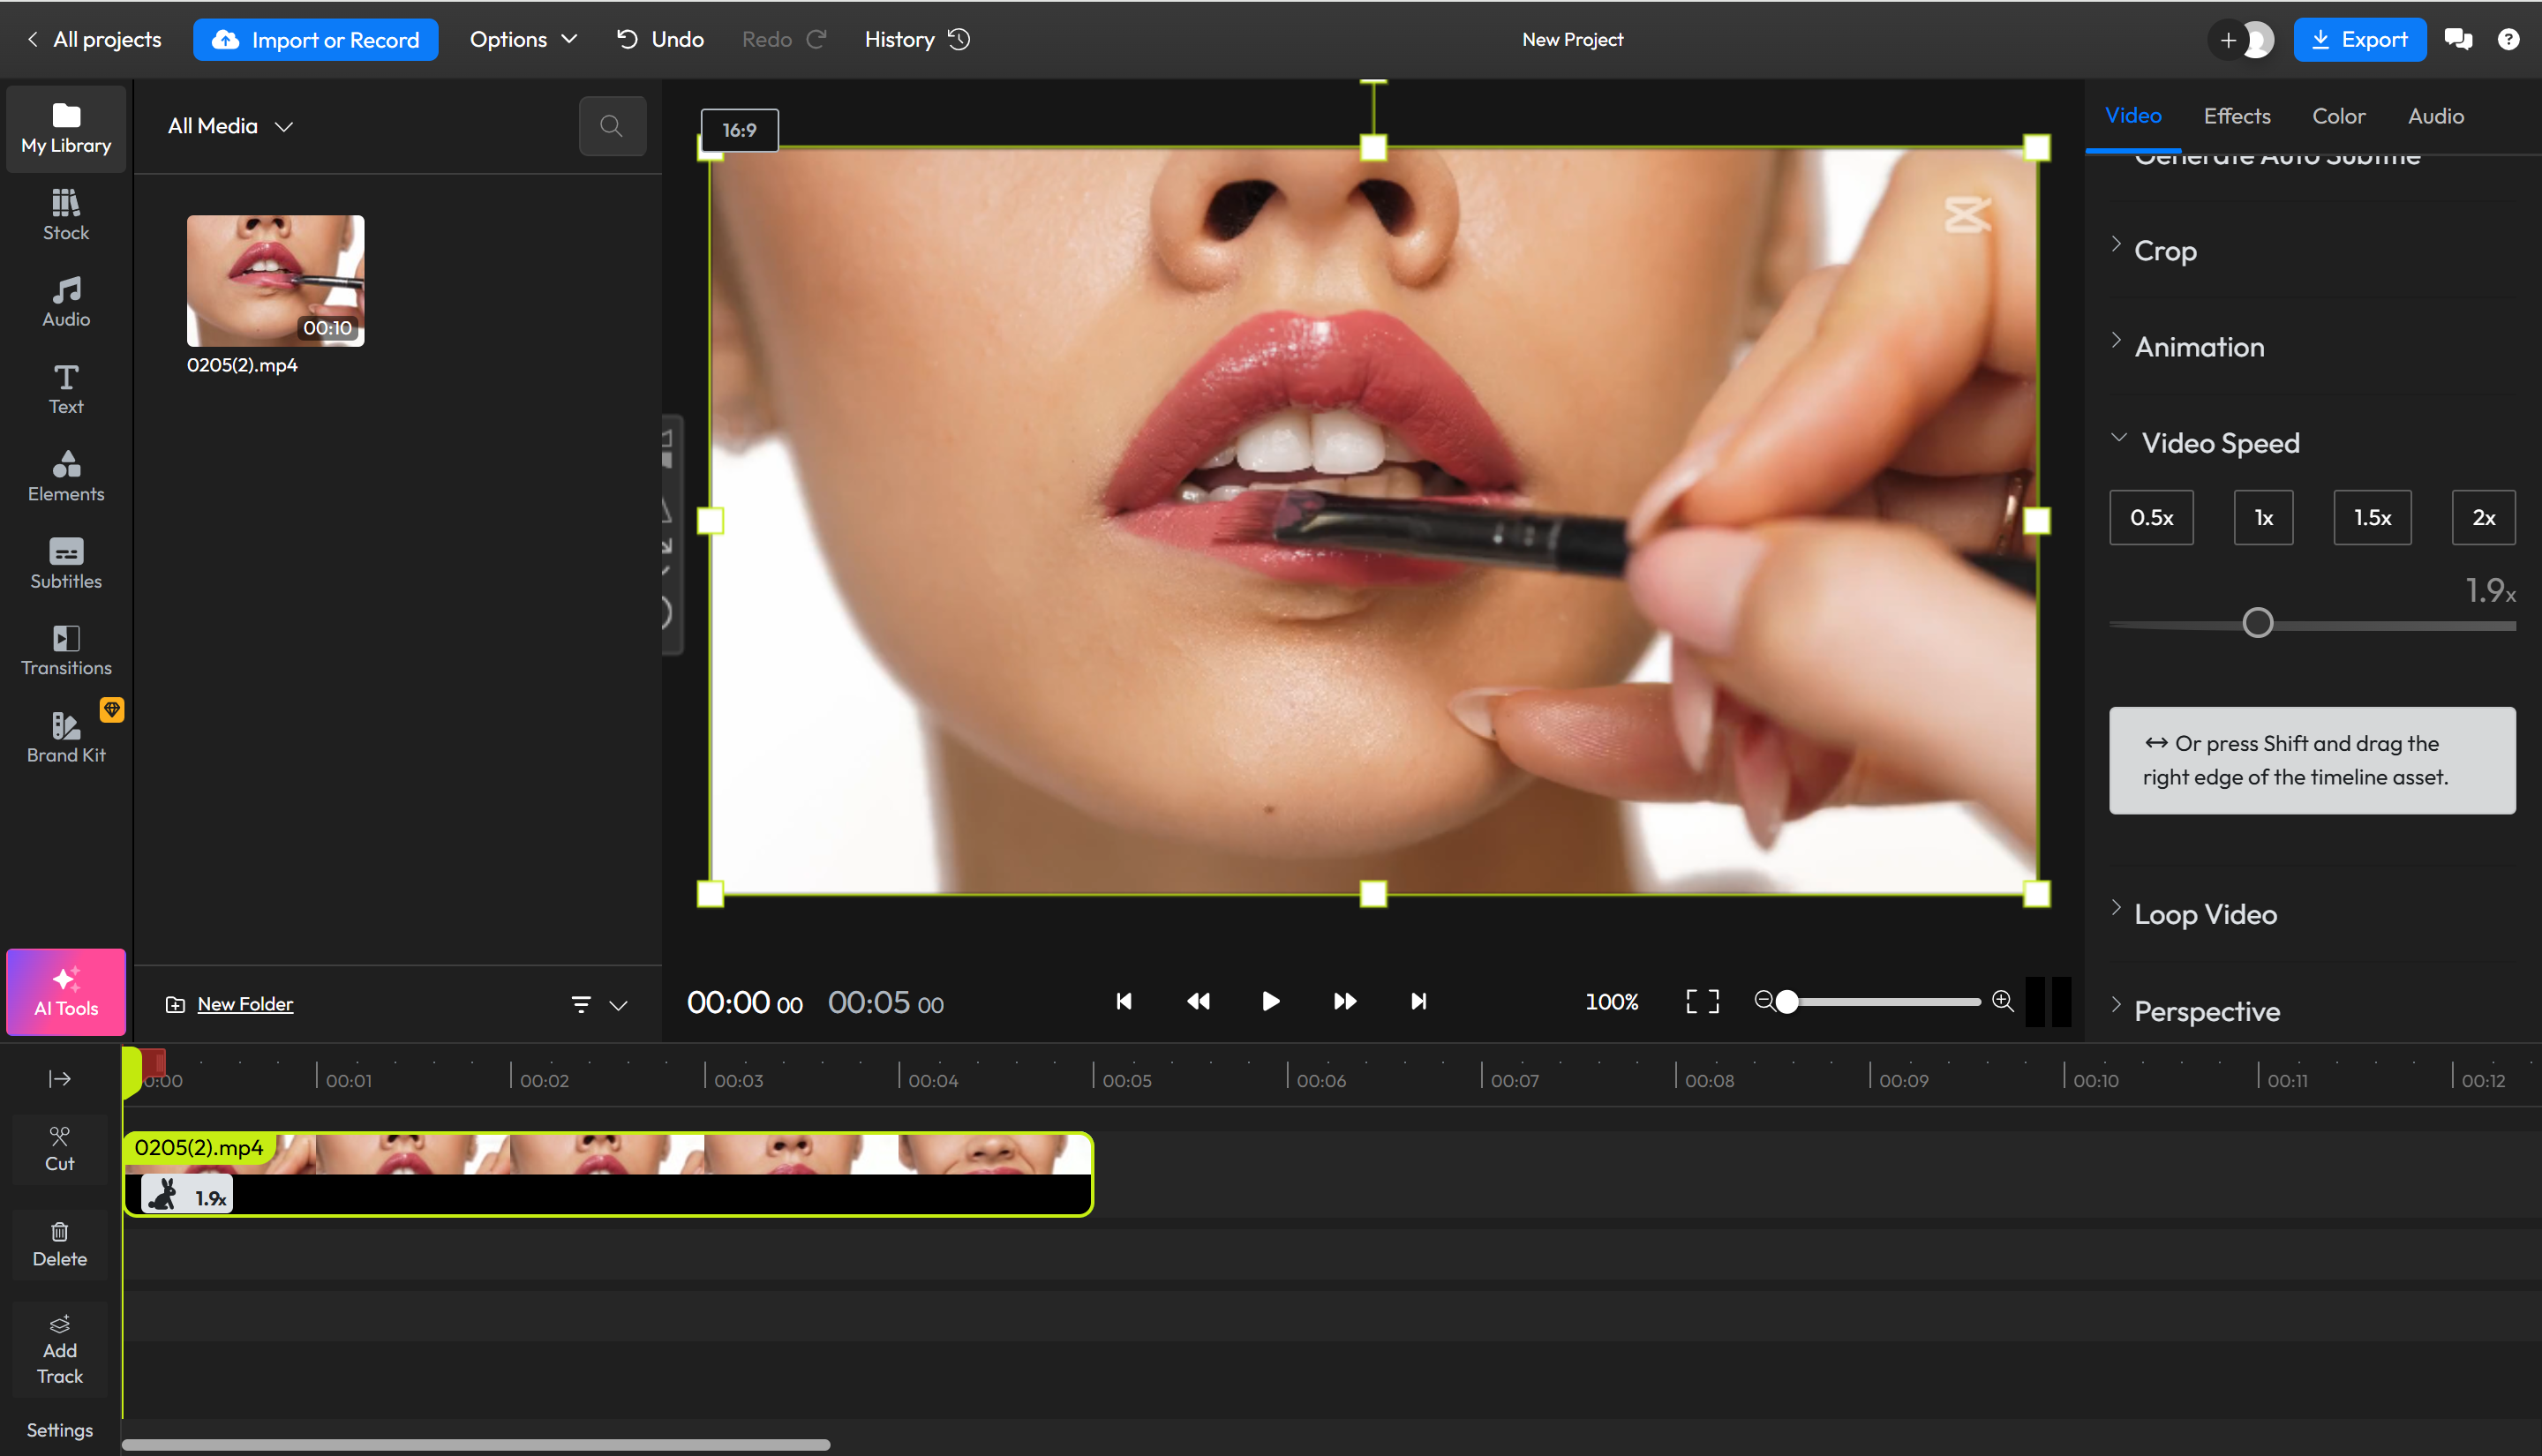Screen dimensions: 2542x1456
Task: Switch to the Color tab
Action: [x=2338, y=116]
